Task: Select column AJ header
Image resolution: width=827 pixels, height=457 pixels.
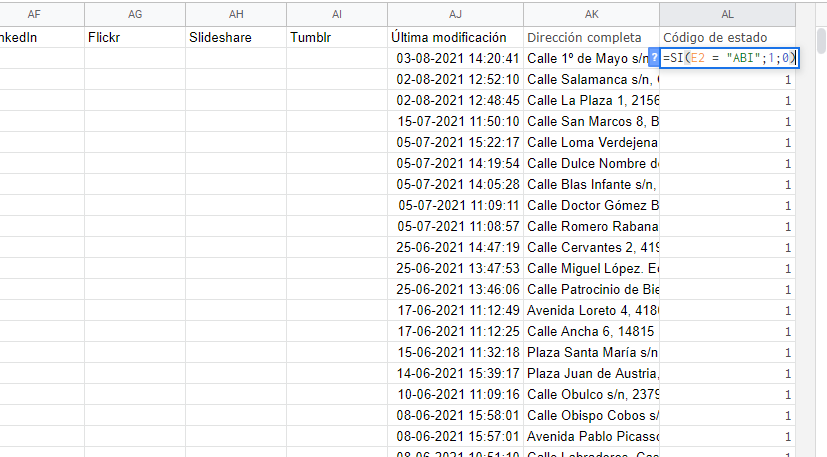Action: tap(455, 15)
